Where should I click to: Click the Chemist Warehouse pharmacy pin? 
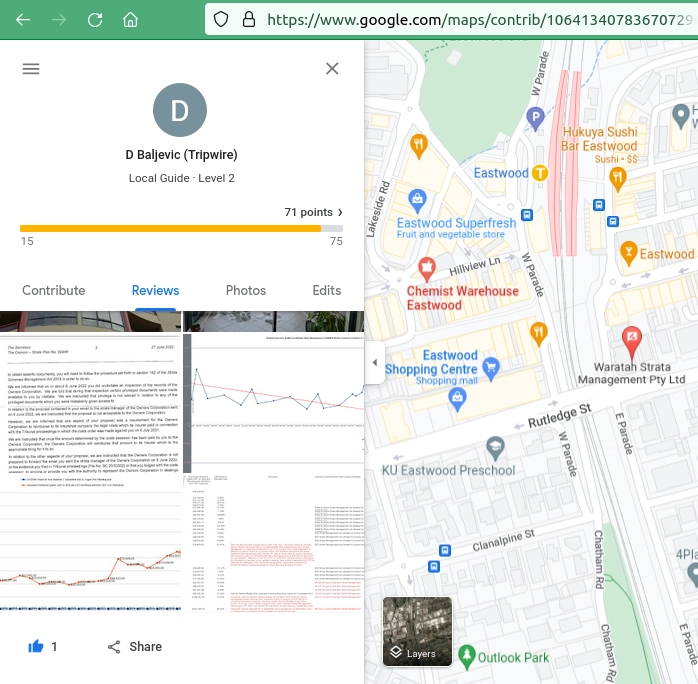coord(427,268)
